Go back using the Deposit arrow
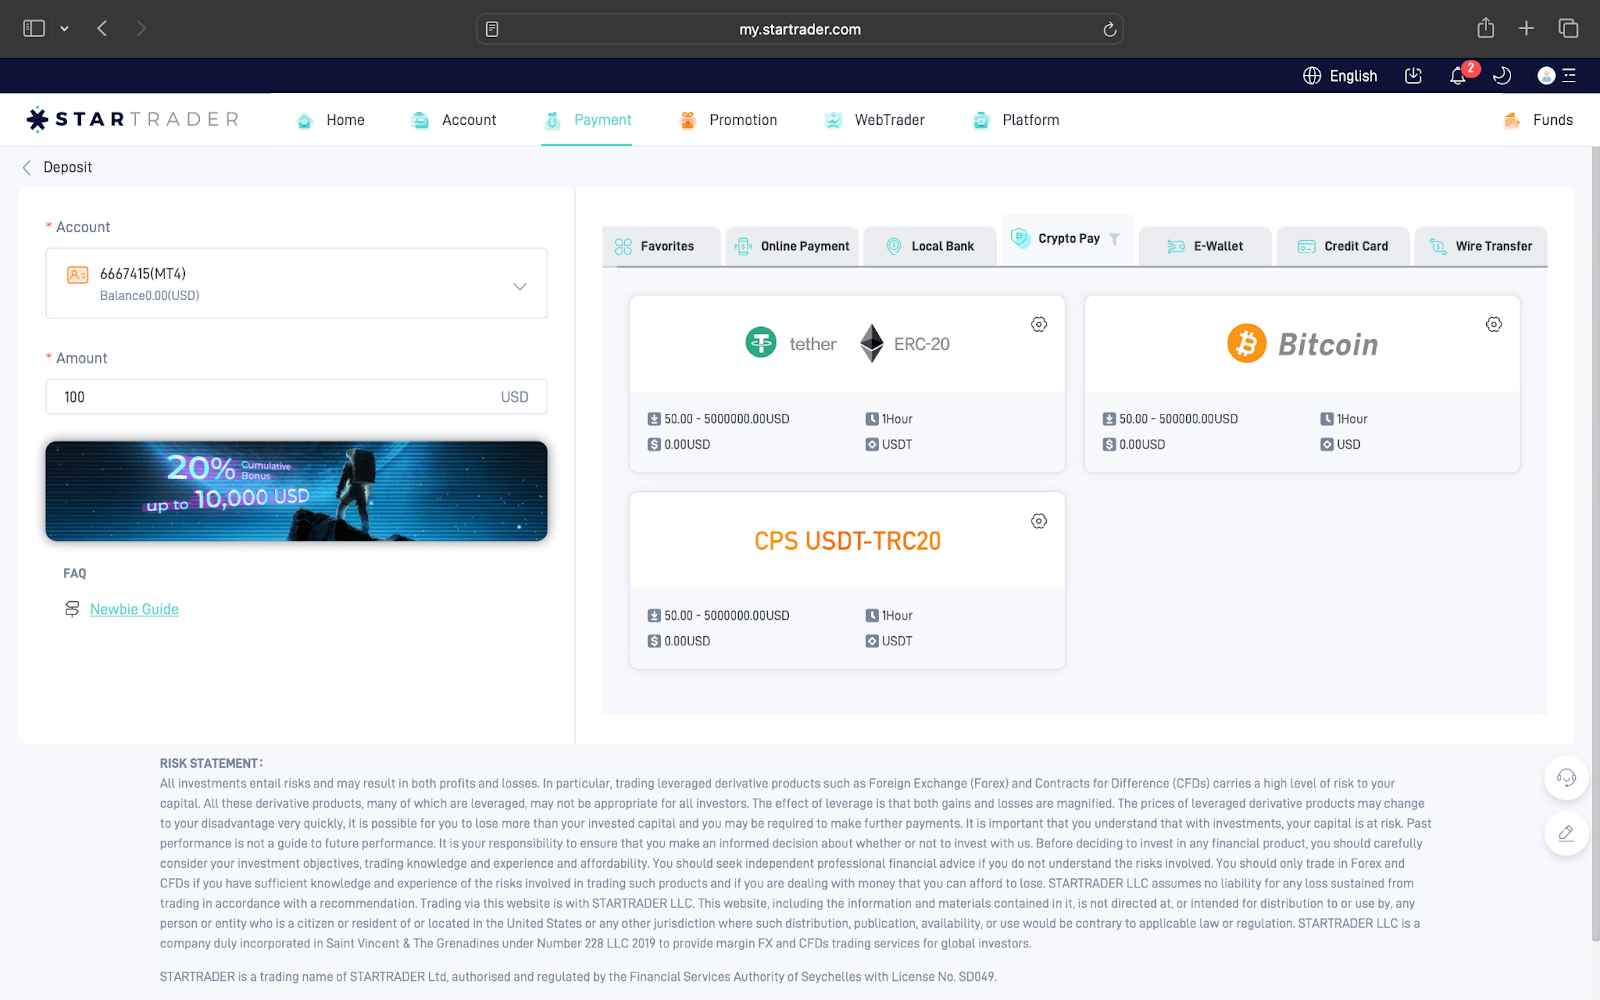 (27, 167)
